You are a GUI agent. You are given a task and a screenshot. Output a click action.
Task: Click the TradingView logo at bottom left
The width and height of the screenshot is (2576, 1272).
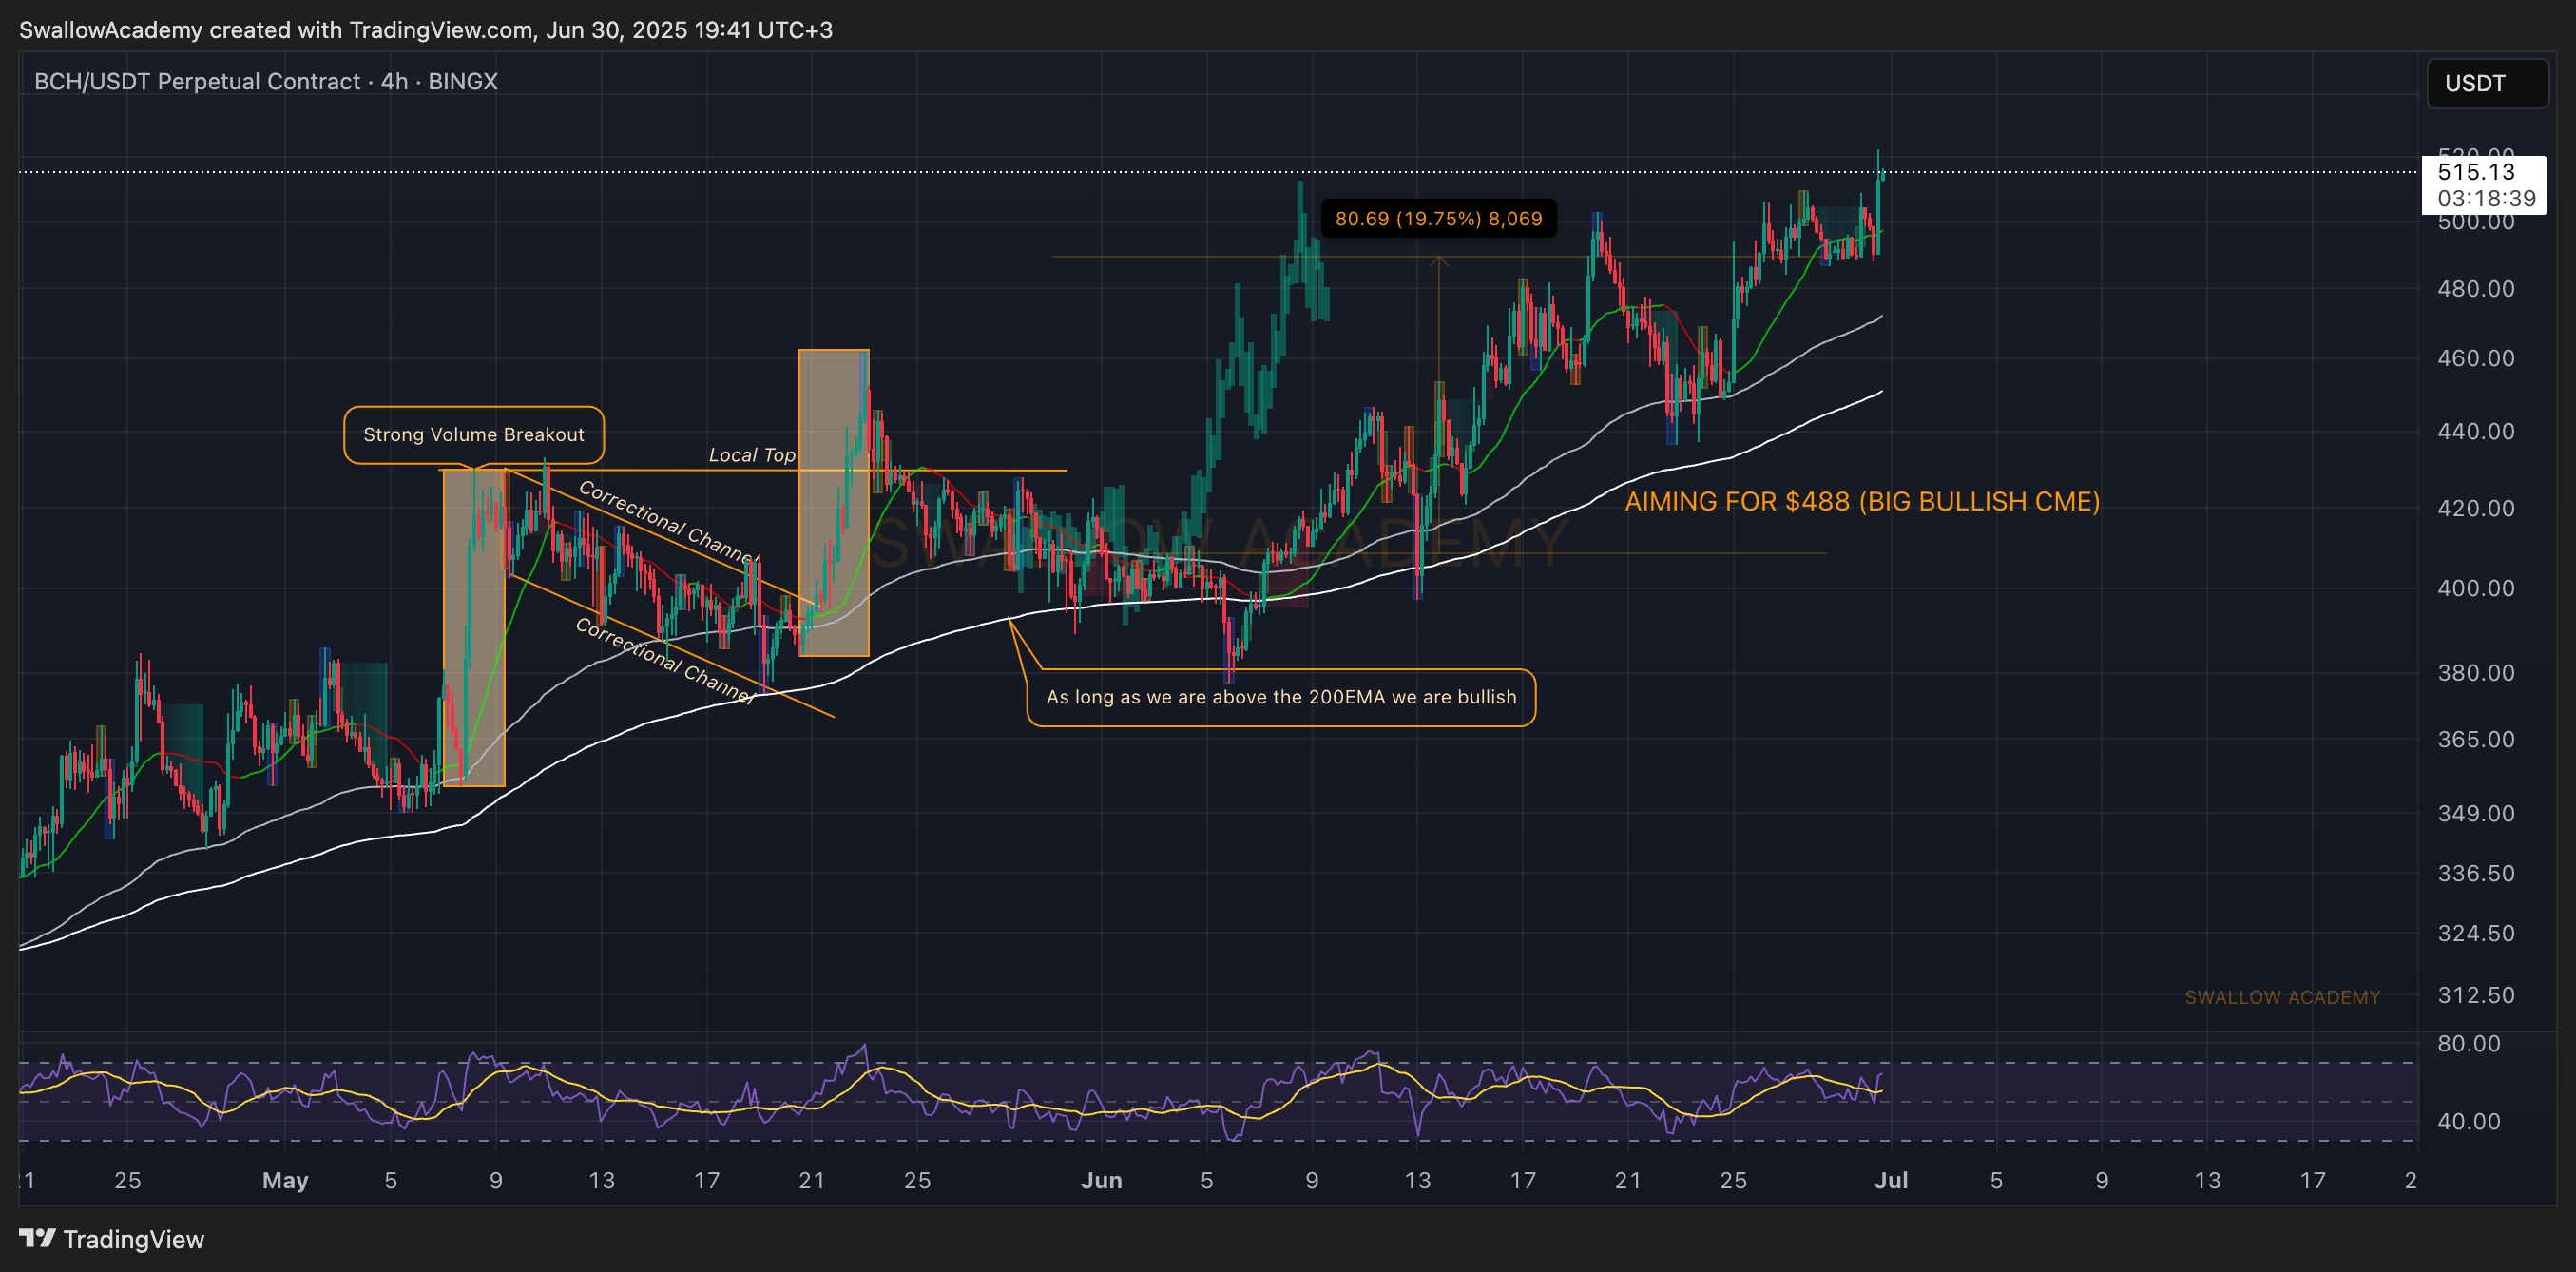111,1239
